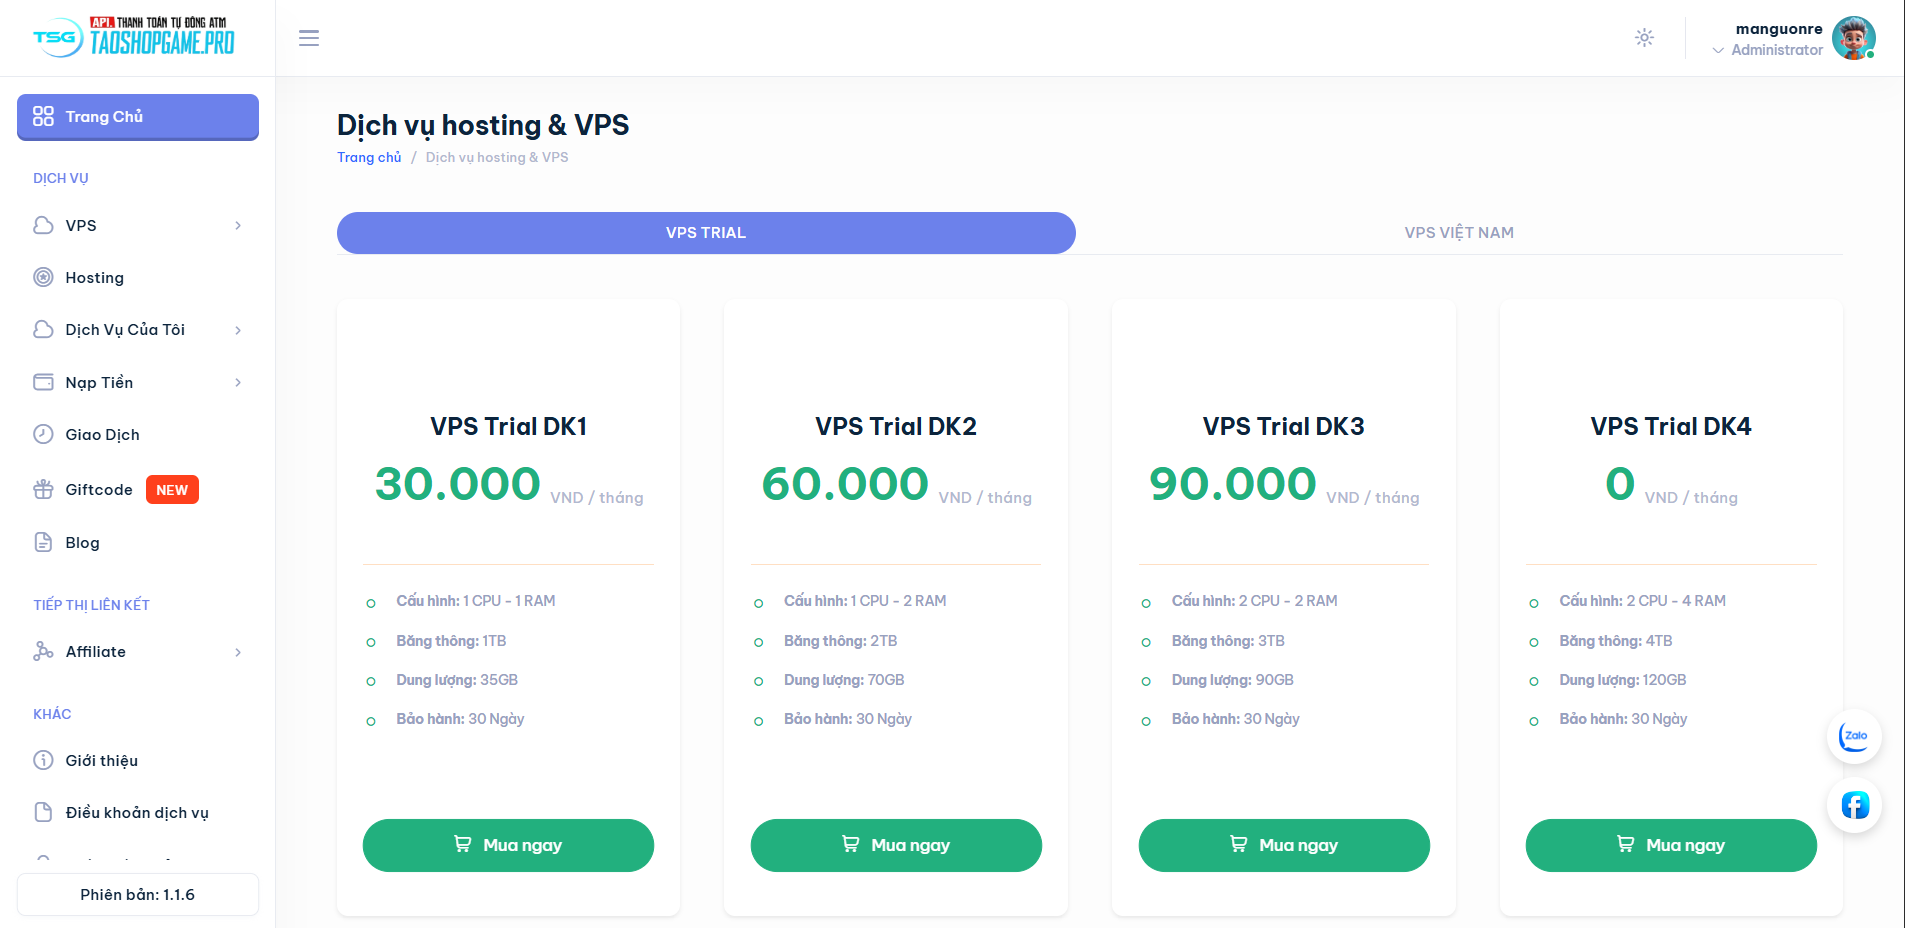Click Mua ngay for VPS Trial DK1
1905x928 pixels.
pyautogui.click(x=508, y=845)
